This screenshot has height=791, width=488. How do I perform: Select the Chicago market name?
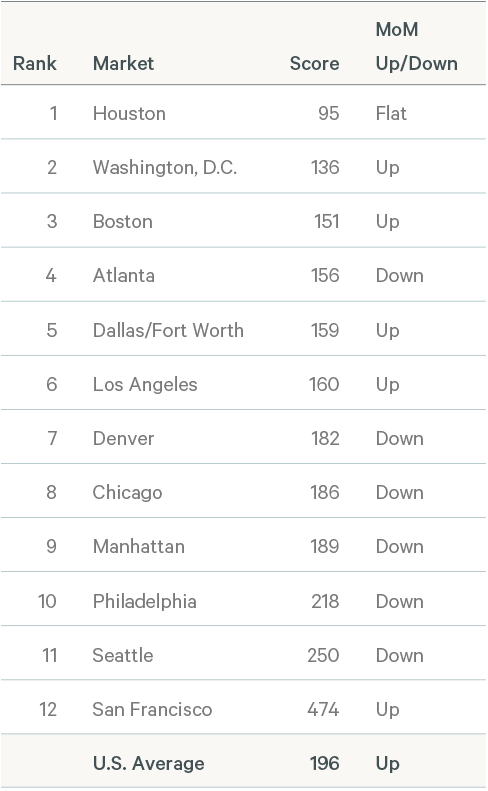(127, 493)
